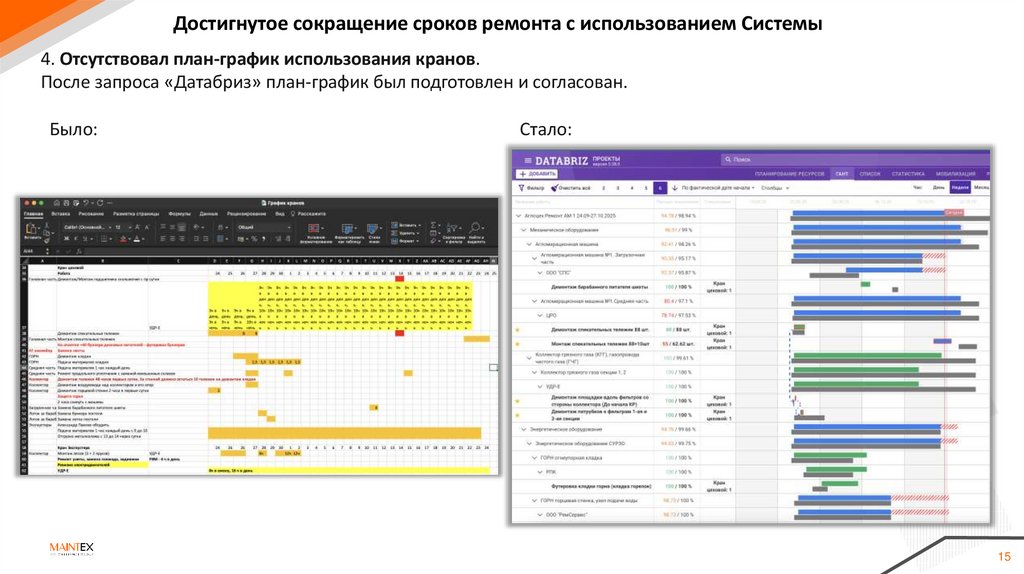Image resolution: width=1024 pixels, height=574 pixels.
Task: Open Данные ribbon tab in Excel
Action: tap(208, 214)
